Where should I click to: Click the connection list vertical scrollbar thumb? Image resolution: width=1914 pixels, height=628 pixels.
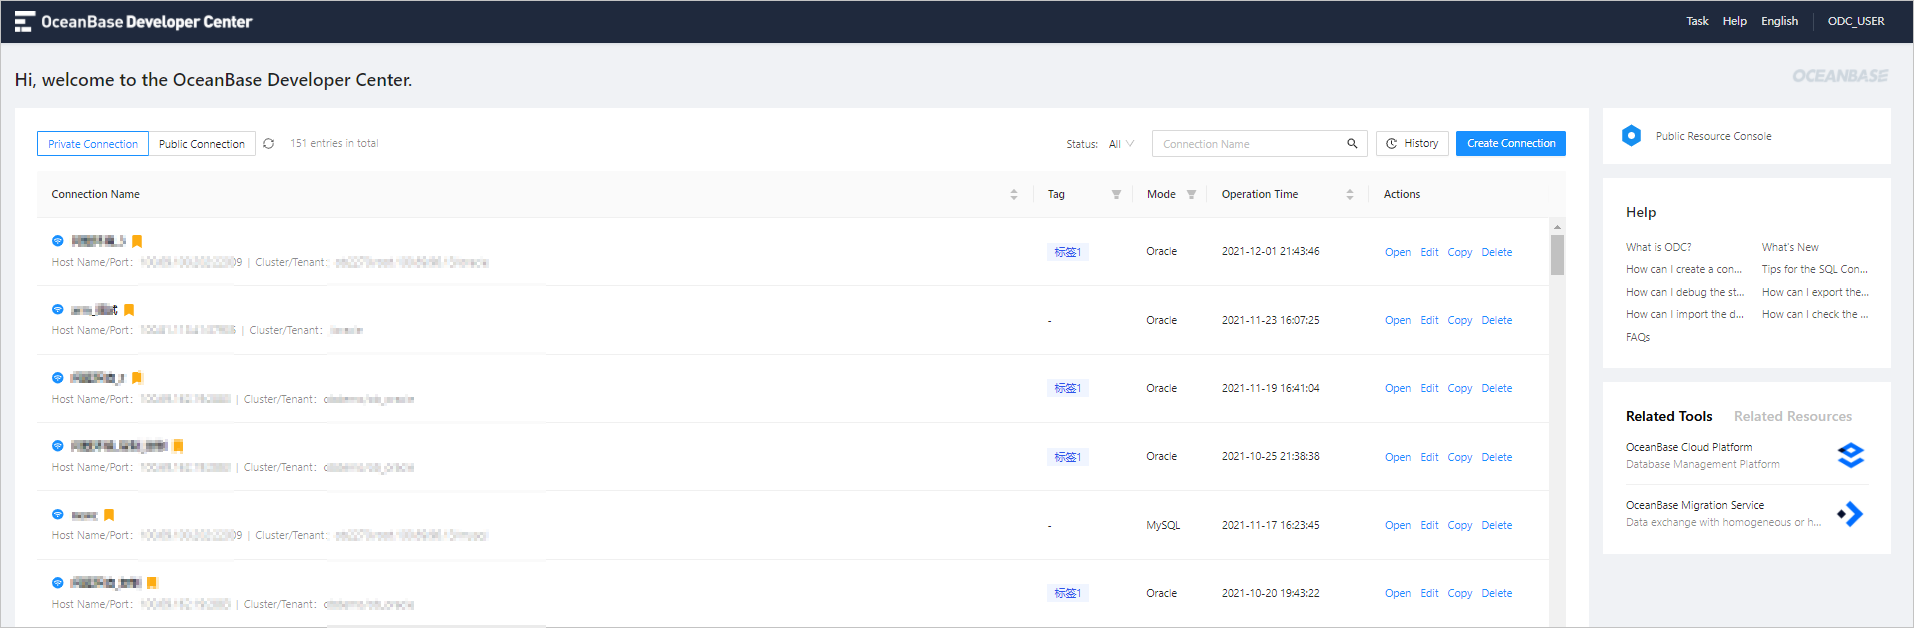[1557, 255]
